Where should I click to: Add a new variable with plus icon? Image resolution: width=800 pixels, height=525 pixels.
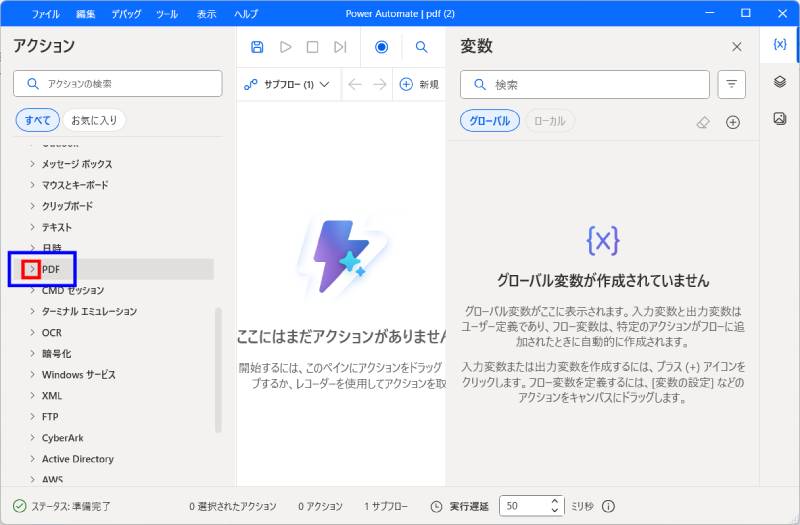[733, 122]
